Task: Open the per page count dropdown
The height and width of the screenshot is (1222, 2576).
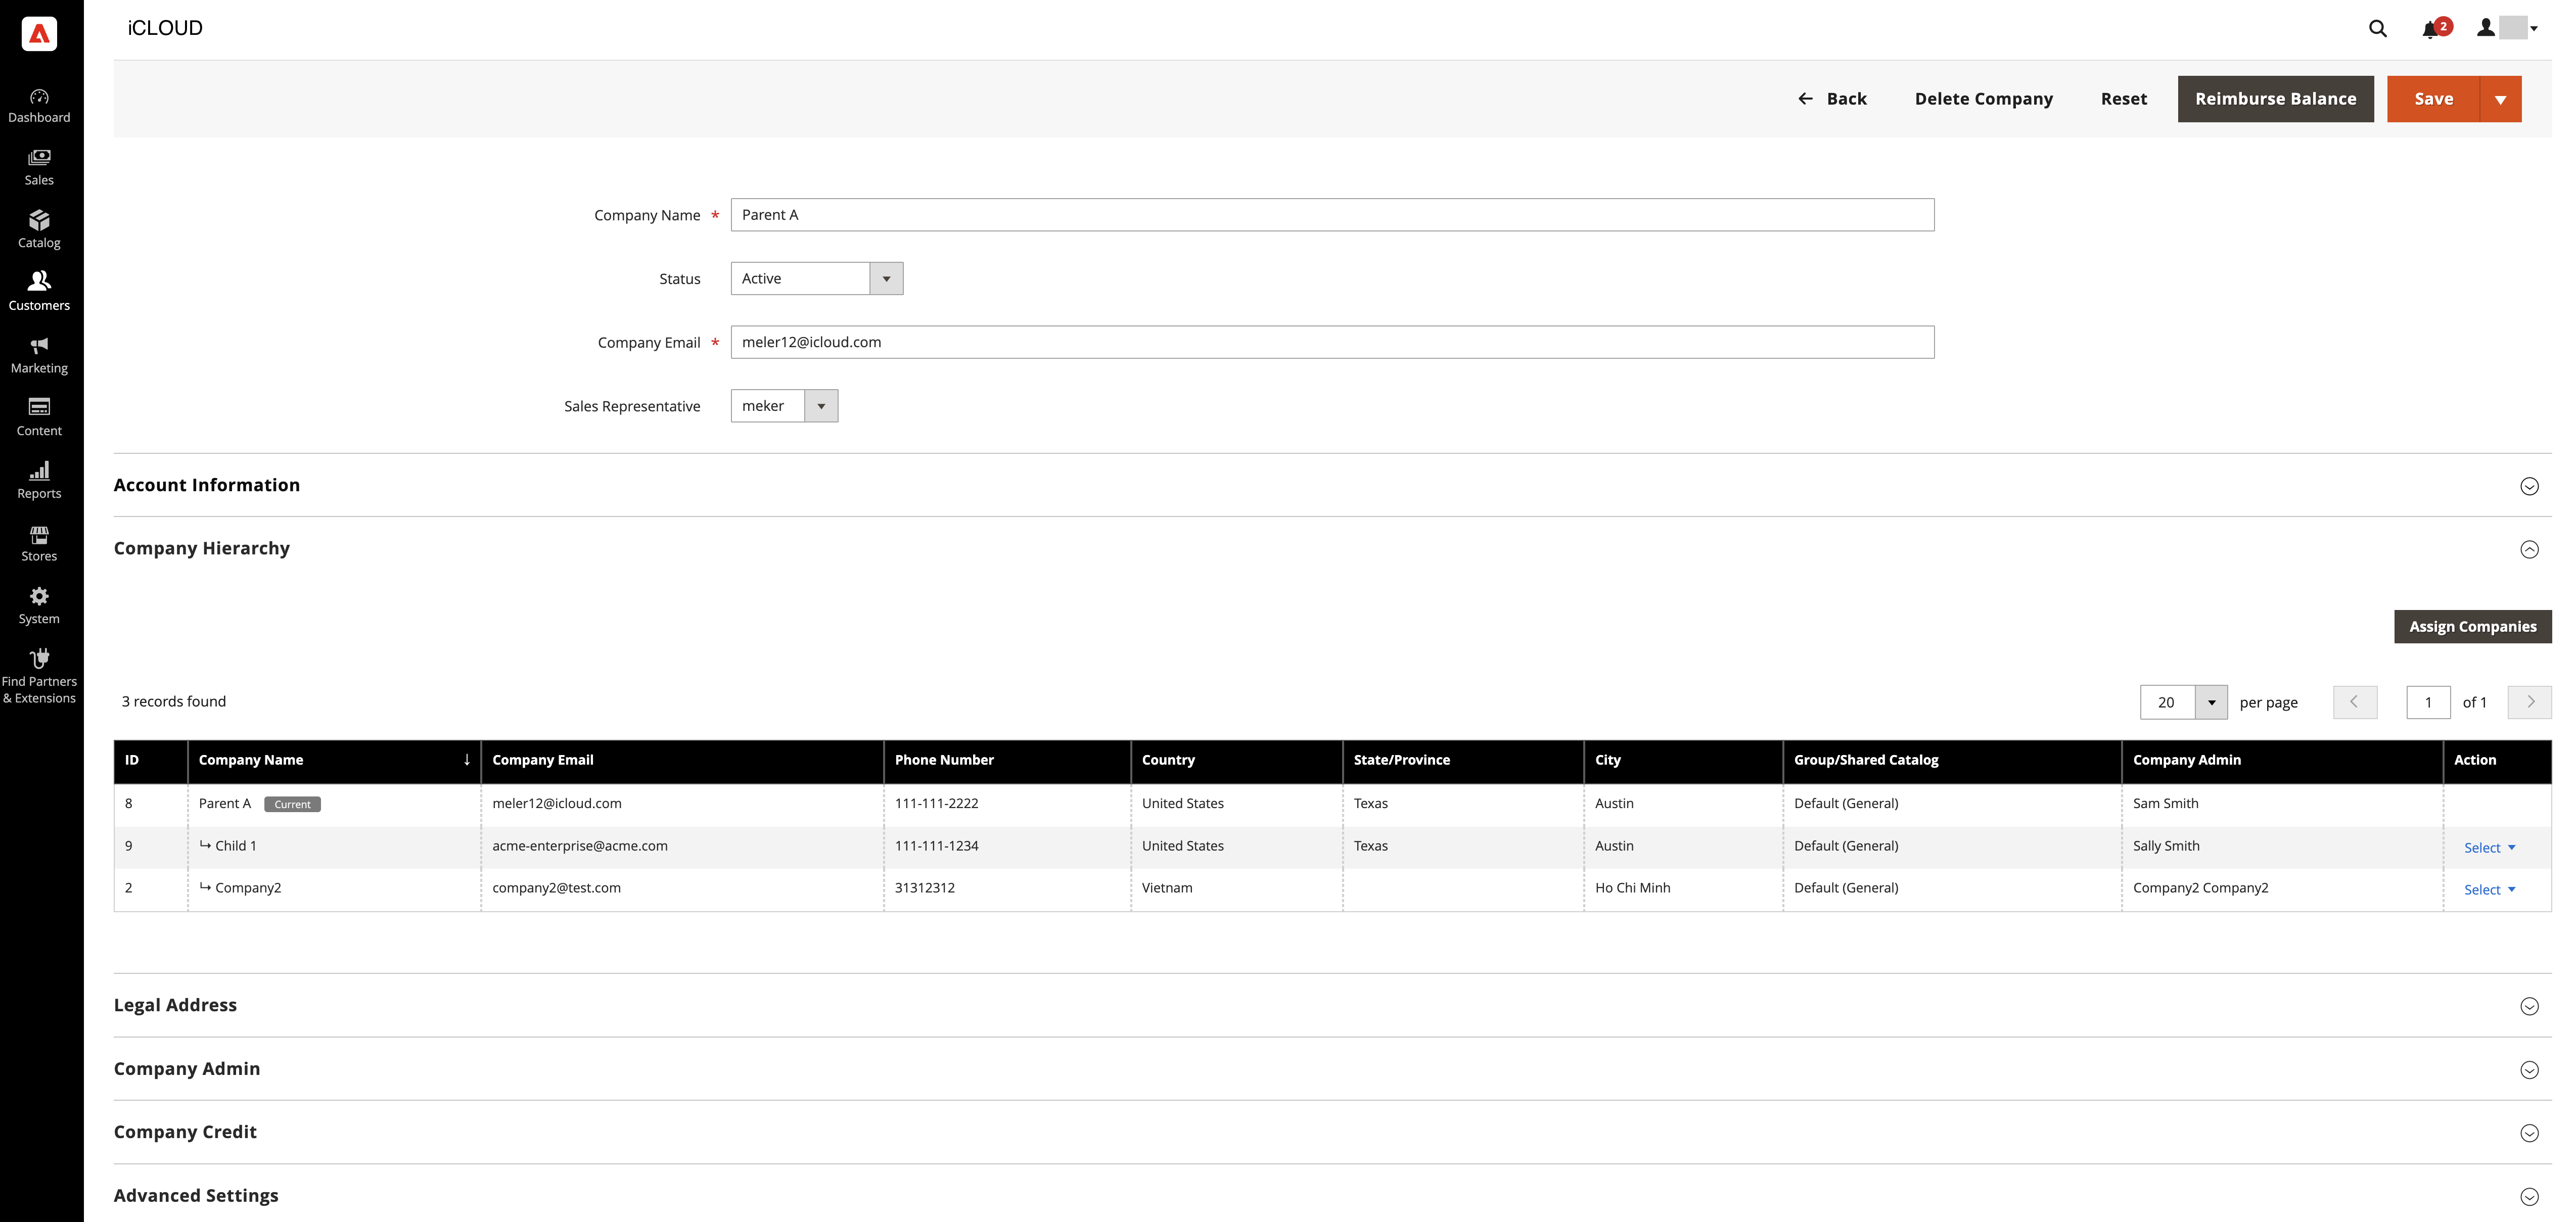Action: (x=2211, y=702)
